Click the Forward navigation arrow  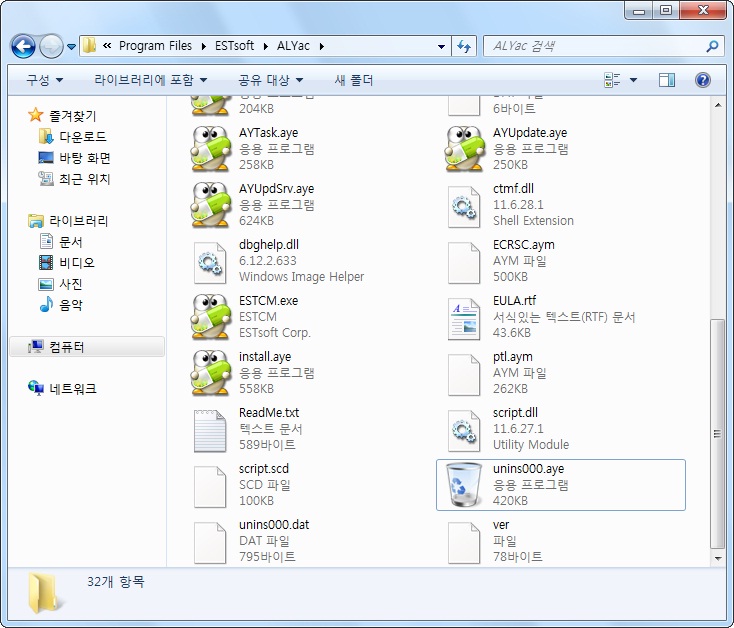click(x=51, y=46)
